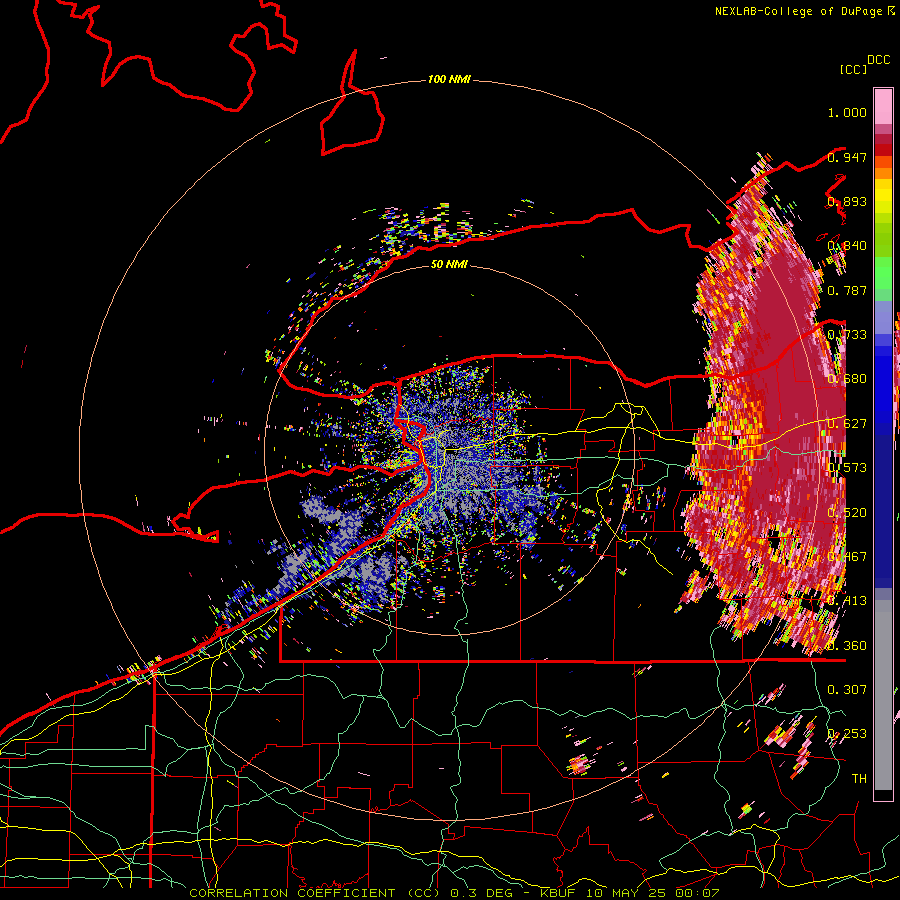Sample the light pink segment atop color scale
The image size is (900, 900).
click(883, 106)
